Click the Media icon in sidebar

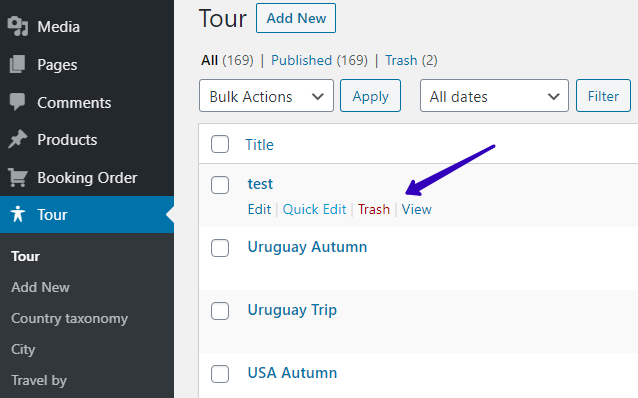click(x=18, y=26)
